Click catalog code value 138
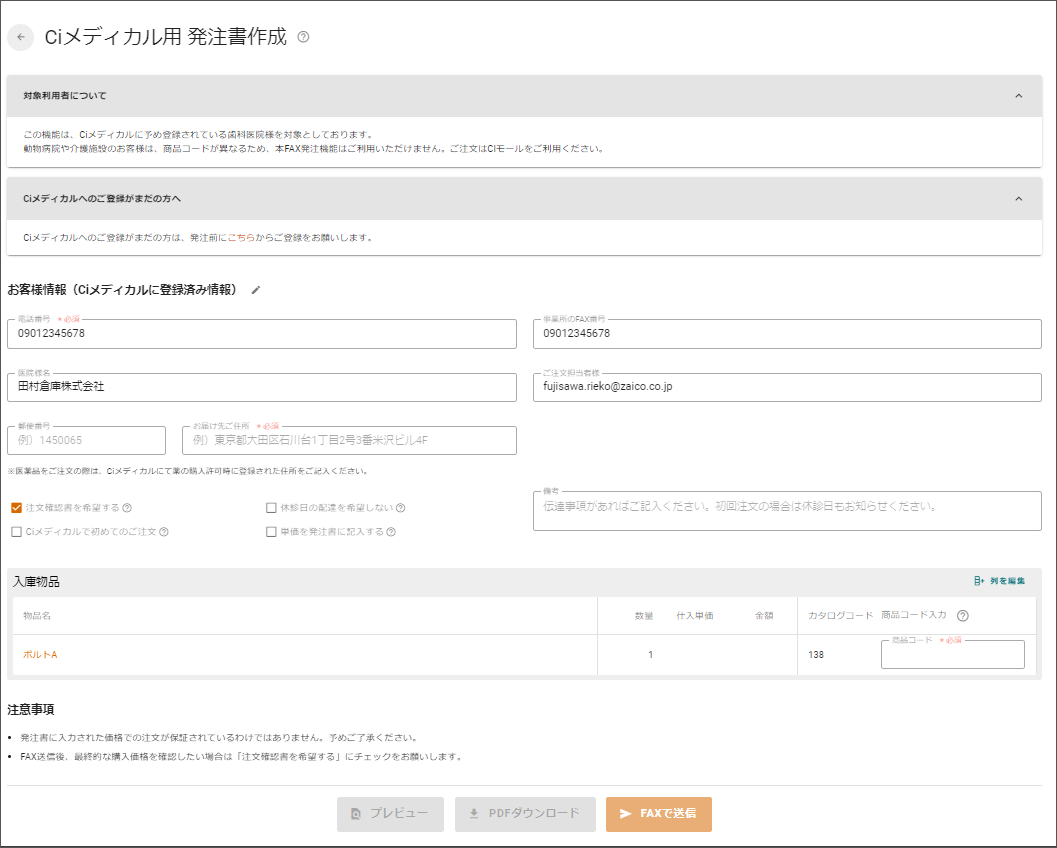The height and width of the screenshot is (848, 1057). point(816,655)
